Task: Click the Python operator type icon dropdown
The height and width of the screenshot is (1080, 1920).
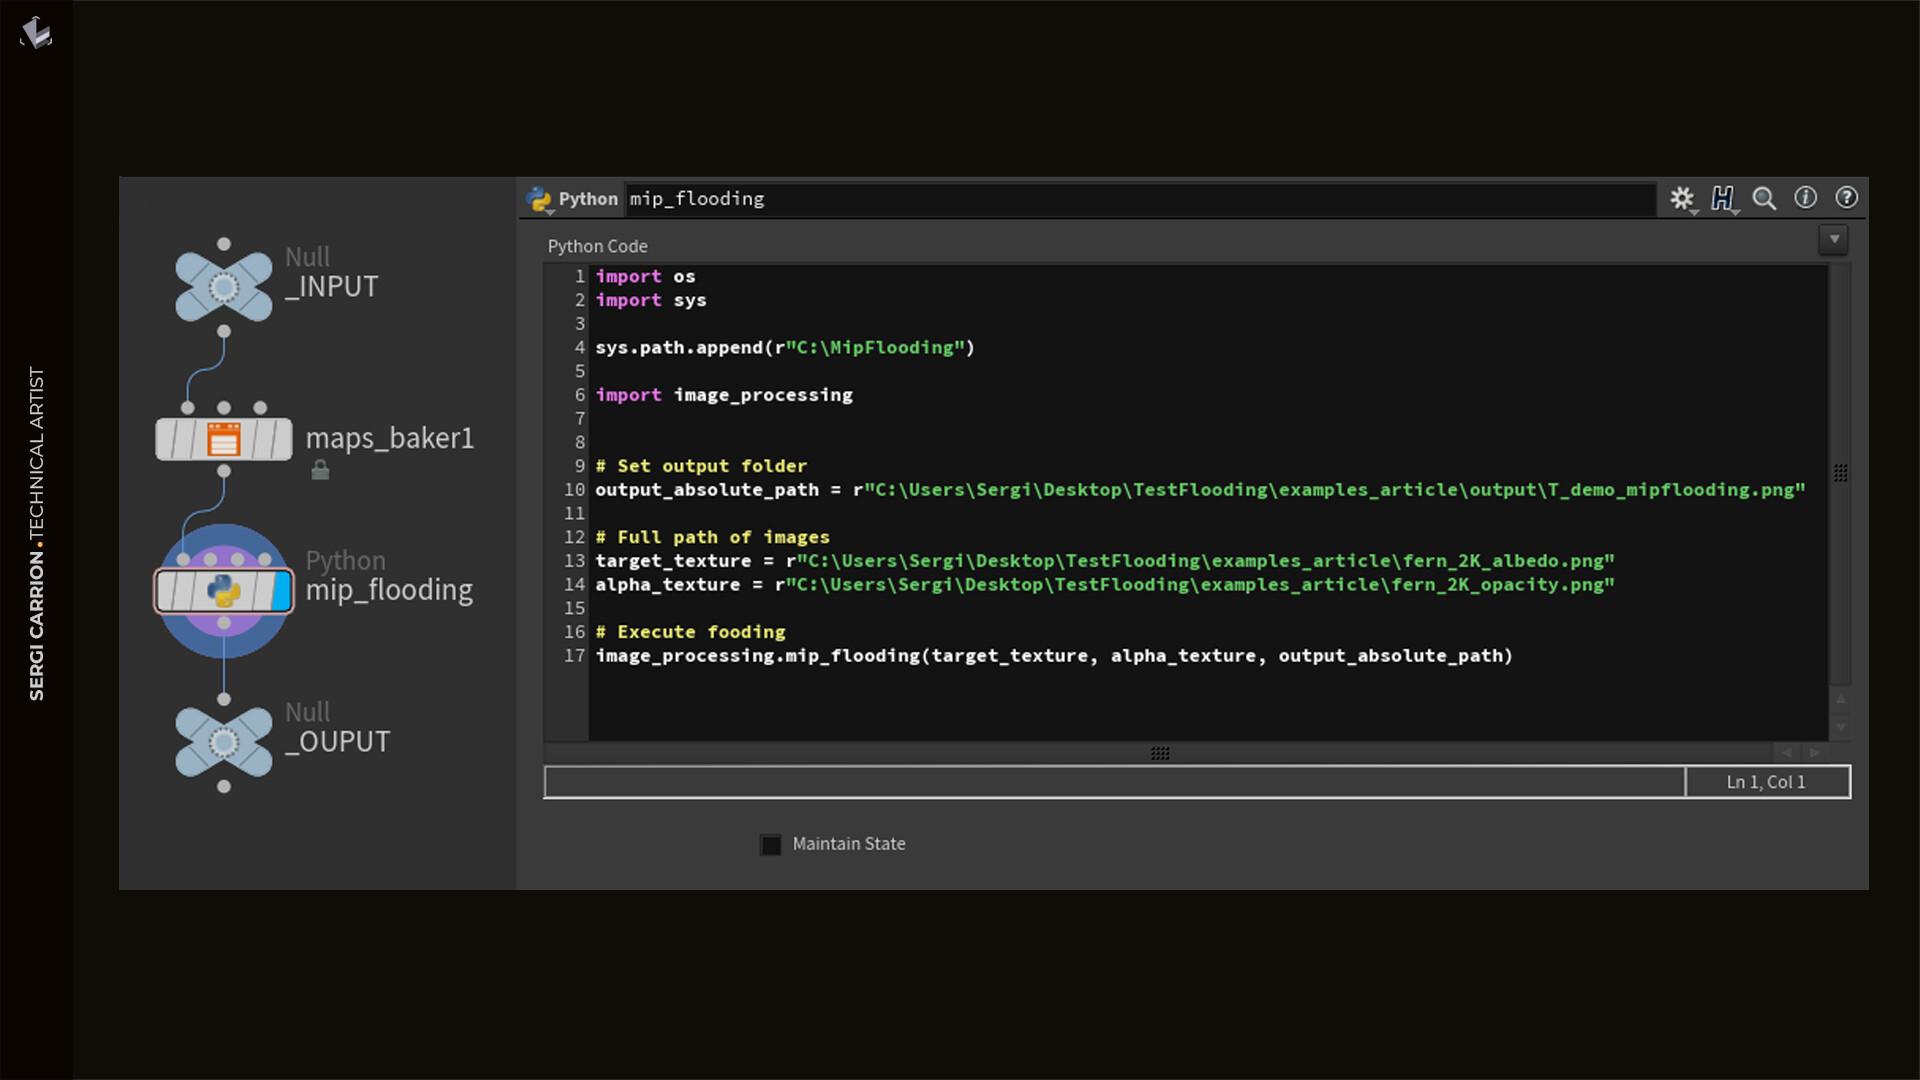Action: point(539,199)
